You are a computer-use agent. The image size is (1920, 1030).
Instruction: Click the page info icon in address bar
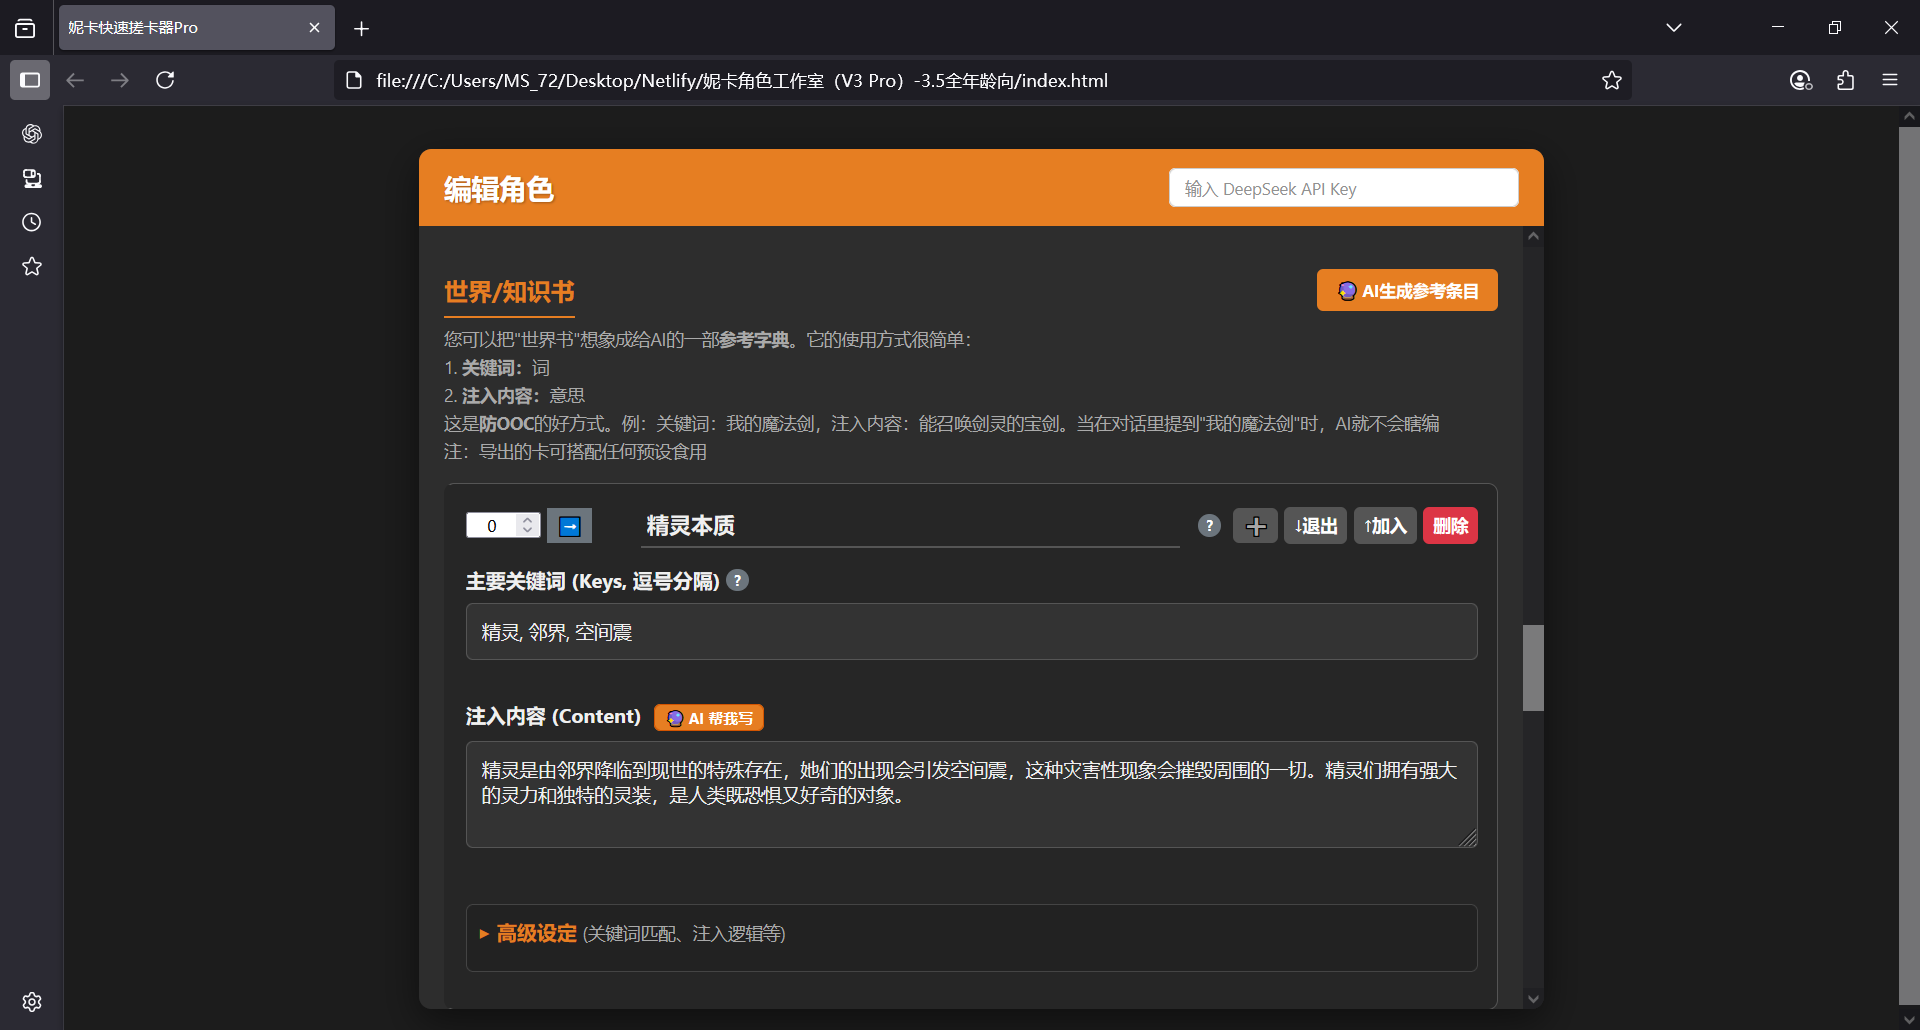point(353,80)
